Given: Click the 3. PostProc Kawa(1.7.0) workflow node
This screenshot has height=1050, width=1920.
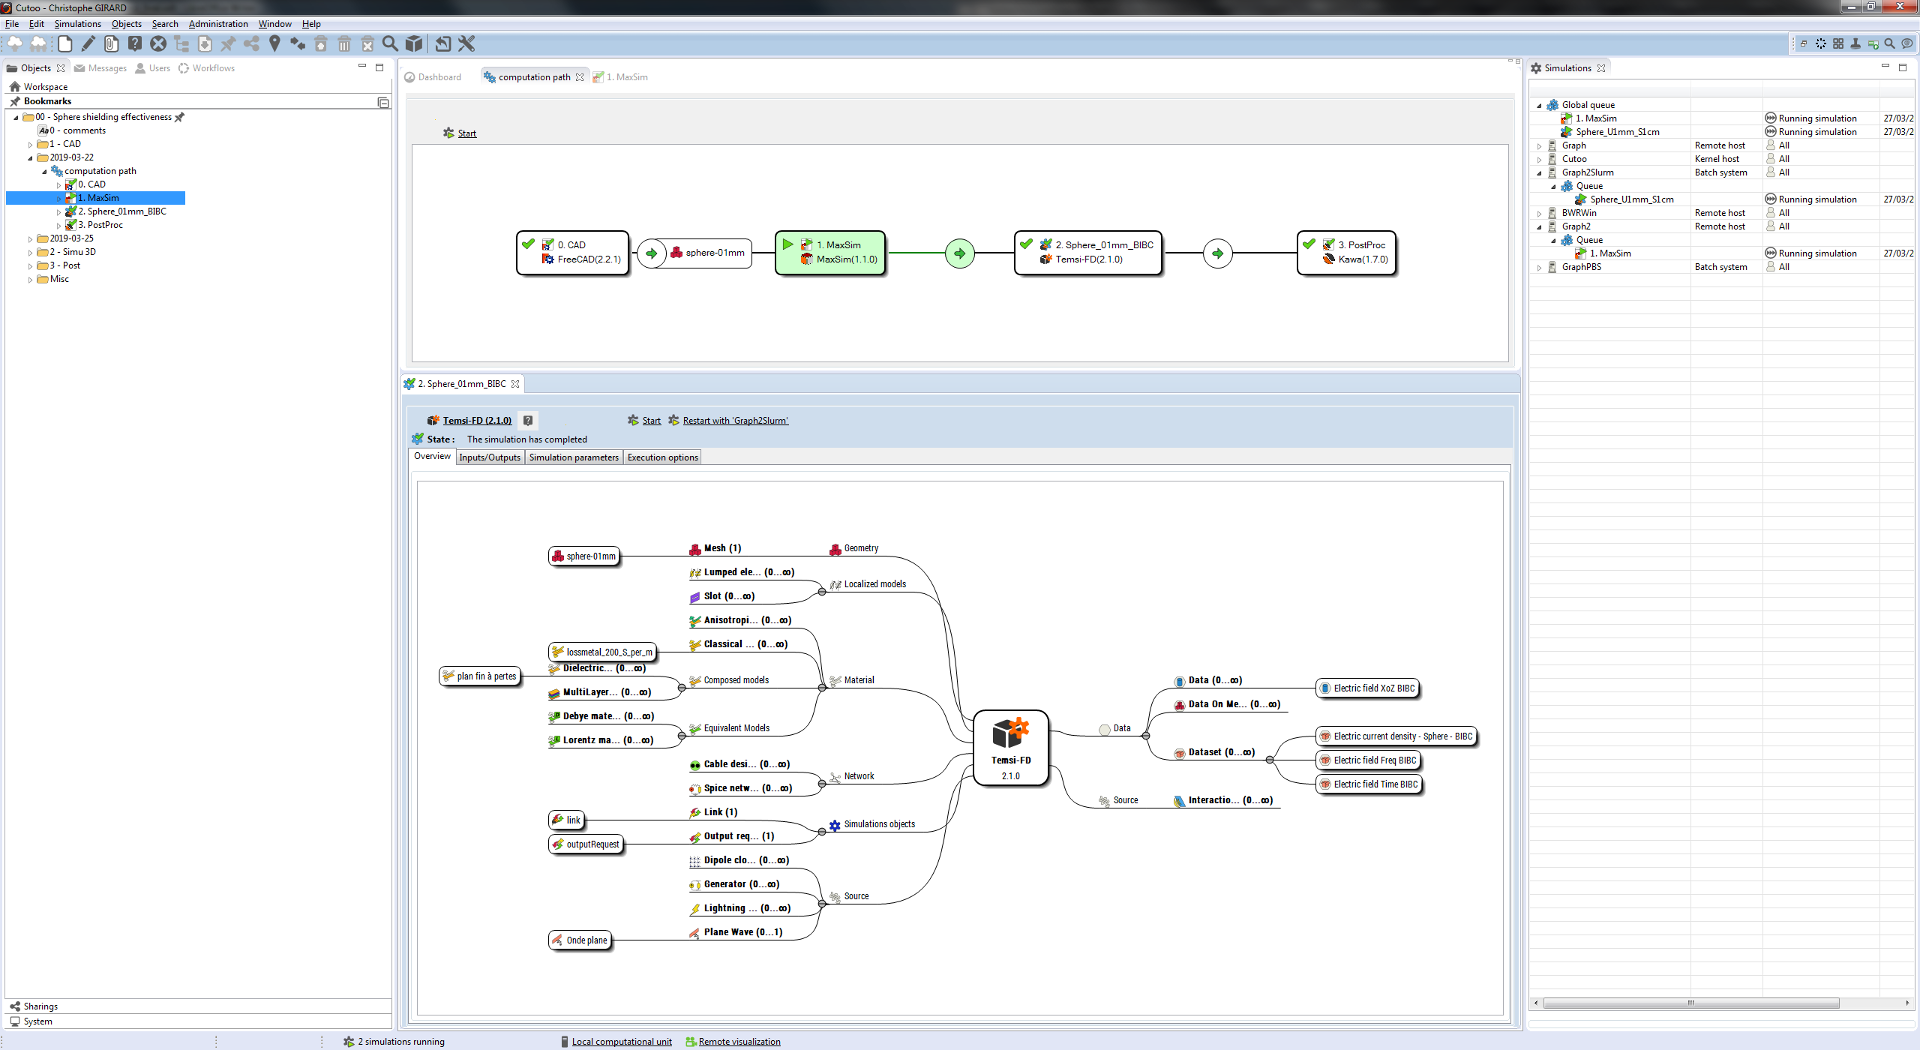Looking at the screenshot, I should point(1346,253).
